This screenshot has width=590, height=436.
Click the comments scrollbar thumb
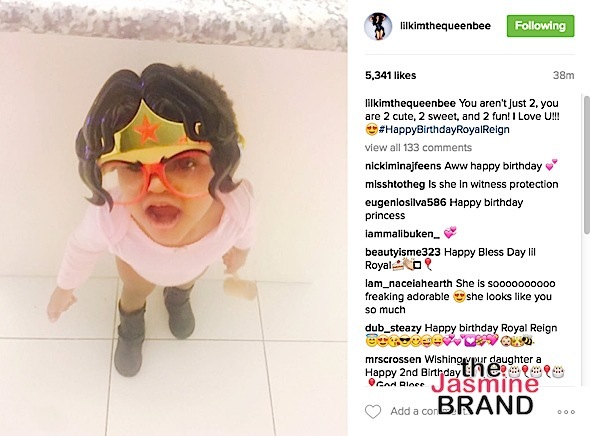[587, 165]
